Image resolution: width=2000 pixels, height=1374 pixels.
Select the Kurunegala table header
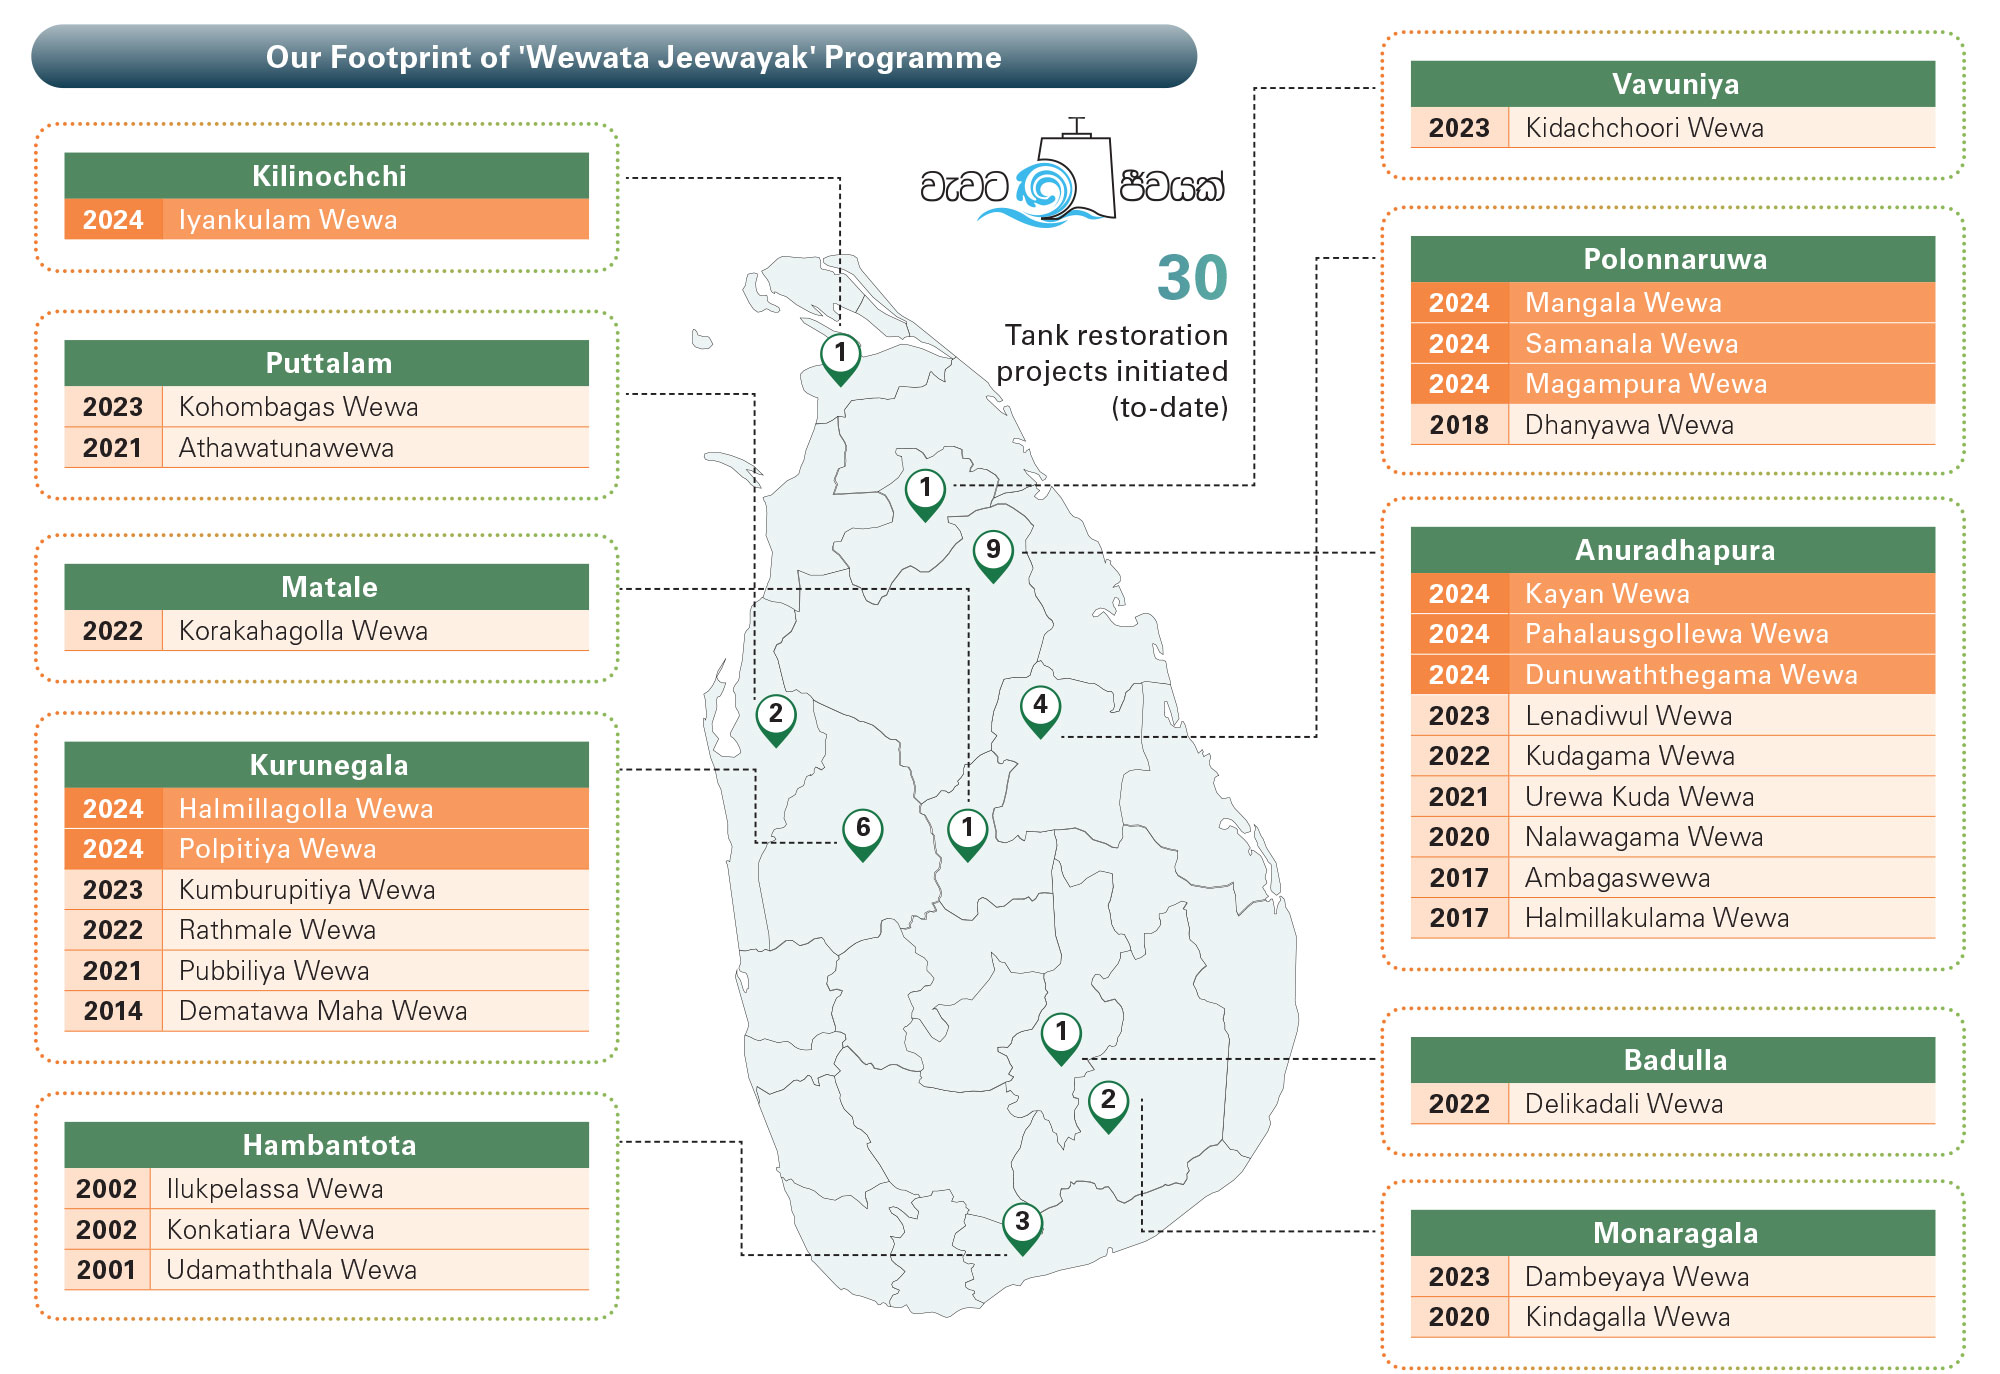coord(327,765)
